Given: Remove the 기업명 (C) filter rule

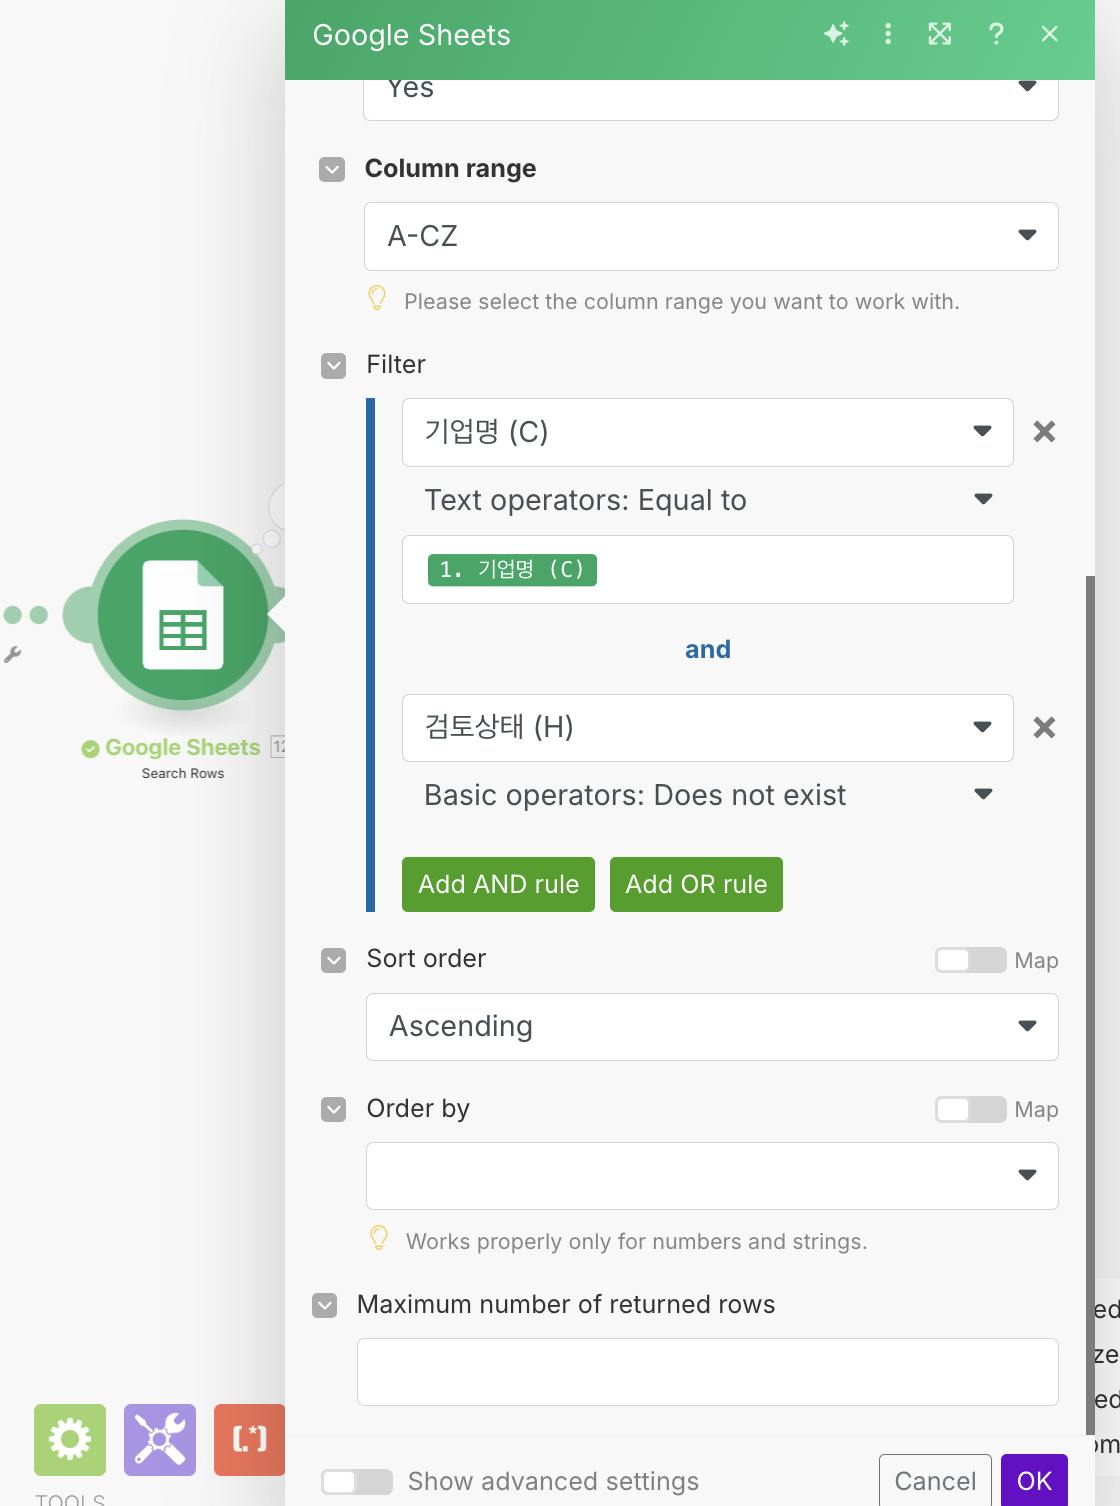Looking at the screenshot, I should coord(1044,432).
